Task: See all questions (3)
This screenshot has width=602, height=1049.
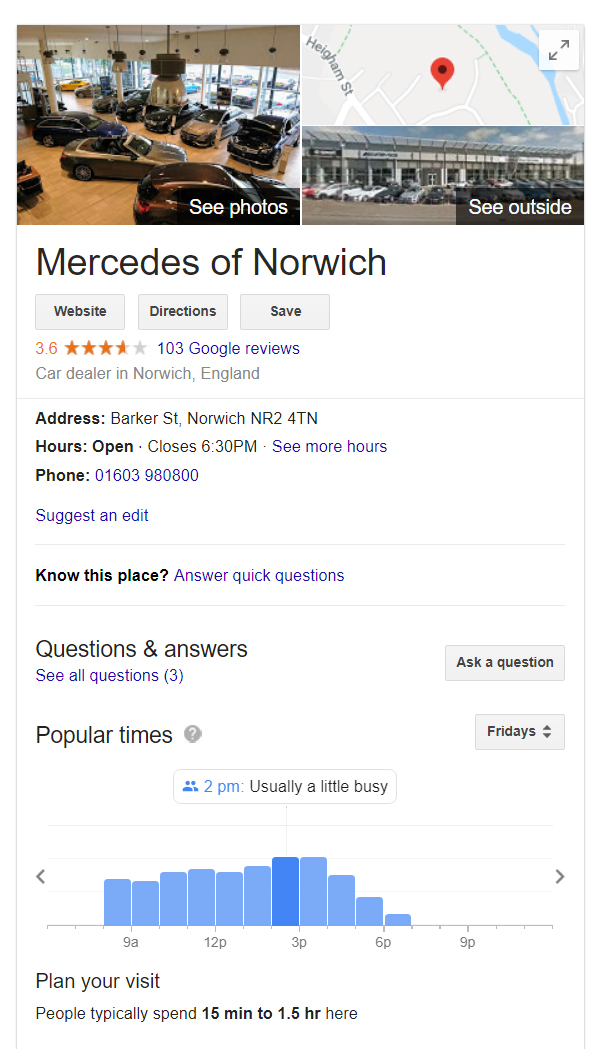Action: pyautogui.click(x=109, y=675)
